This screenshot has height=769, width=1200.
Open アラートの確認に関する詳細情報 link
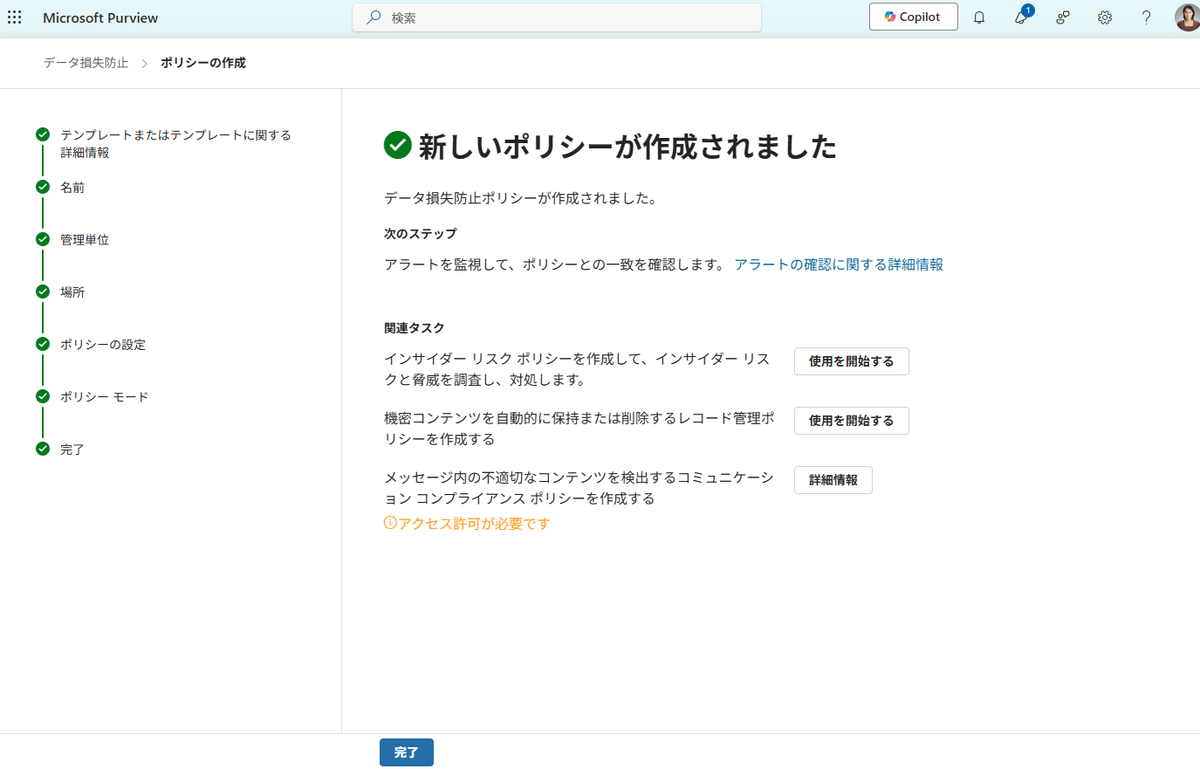click(838, 265)
